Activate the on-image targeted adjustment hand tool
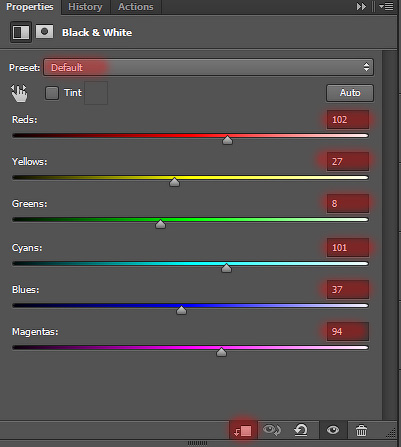Screen dimensions: 401x447 click(19, 93)
